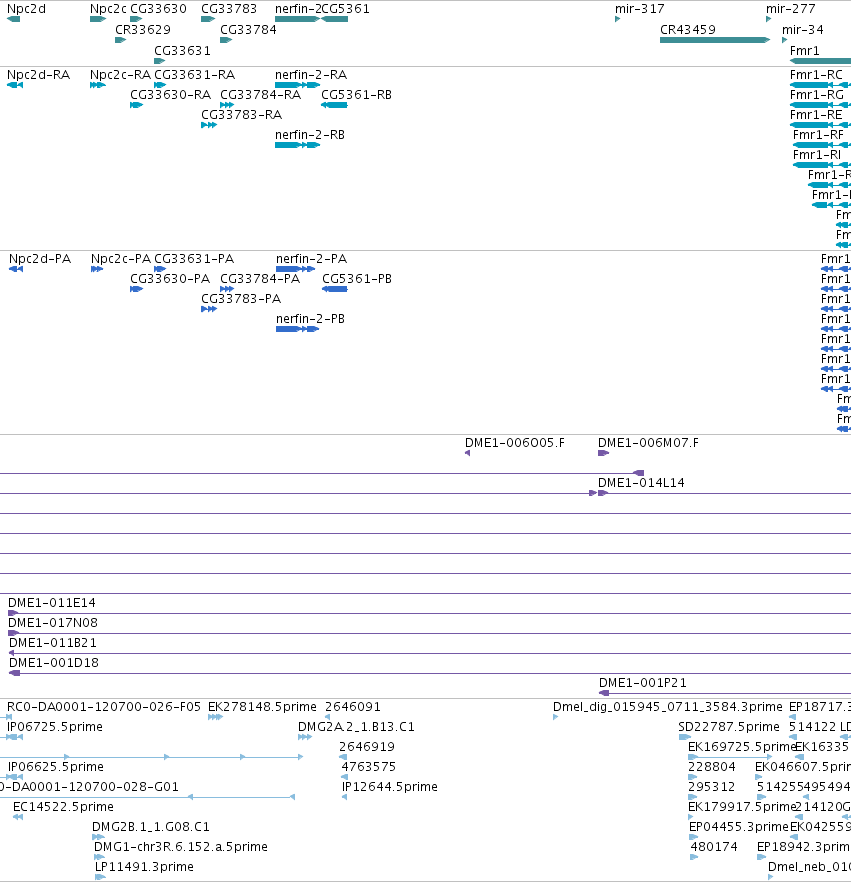The image size is (851, 882).
Task: Select the DME1-006O05.F clone label
Action: click(515, 443)
